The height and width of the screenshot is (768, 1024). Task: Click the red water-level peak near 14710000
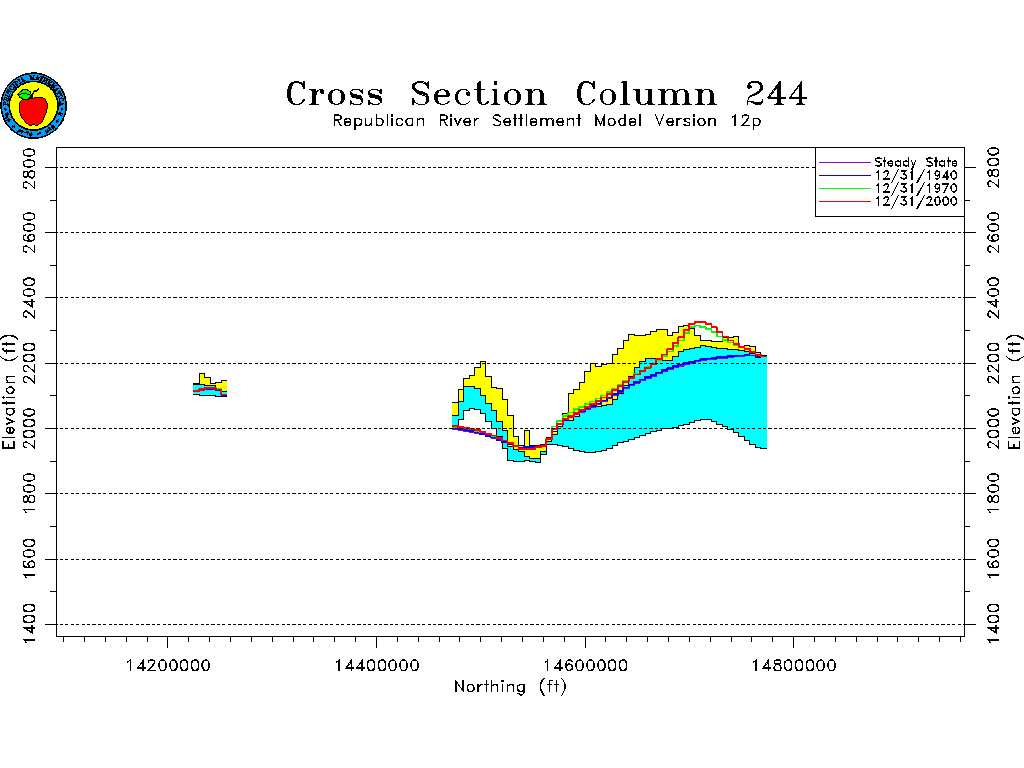pyautogui.click(x=700, y=323)
